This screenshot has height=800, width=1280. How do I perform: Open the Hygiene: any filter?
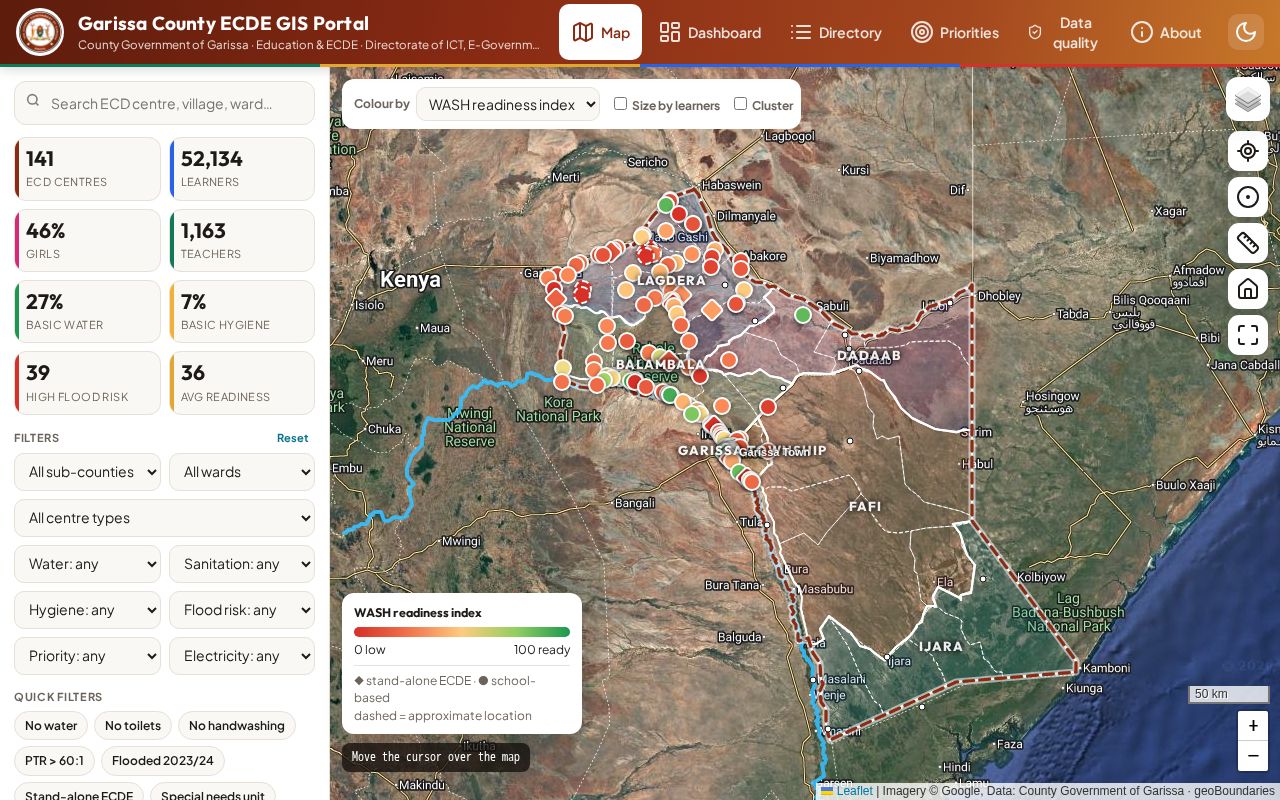pos(87,610)
